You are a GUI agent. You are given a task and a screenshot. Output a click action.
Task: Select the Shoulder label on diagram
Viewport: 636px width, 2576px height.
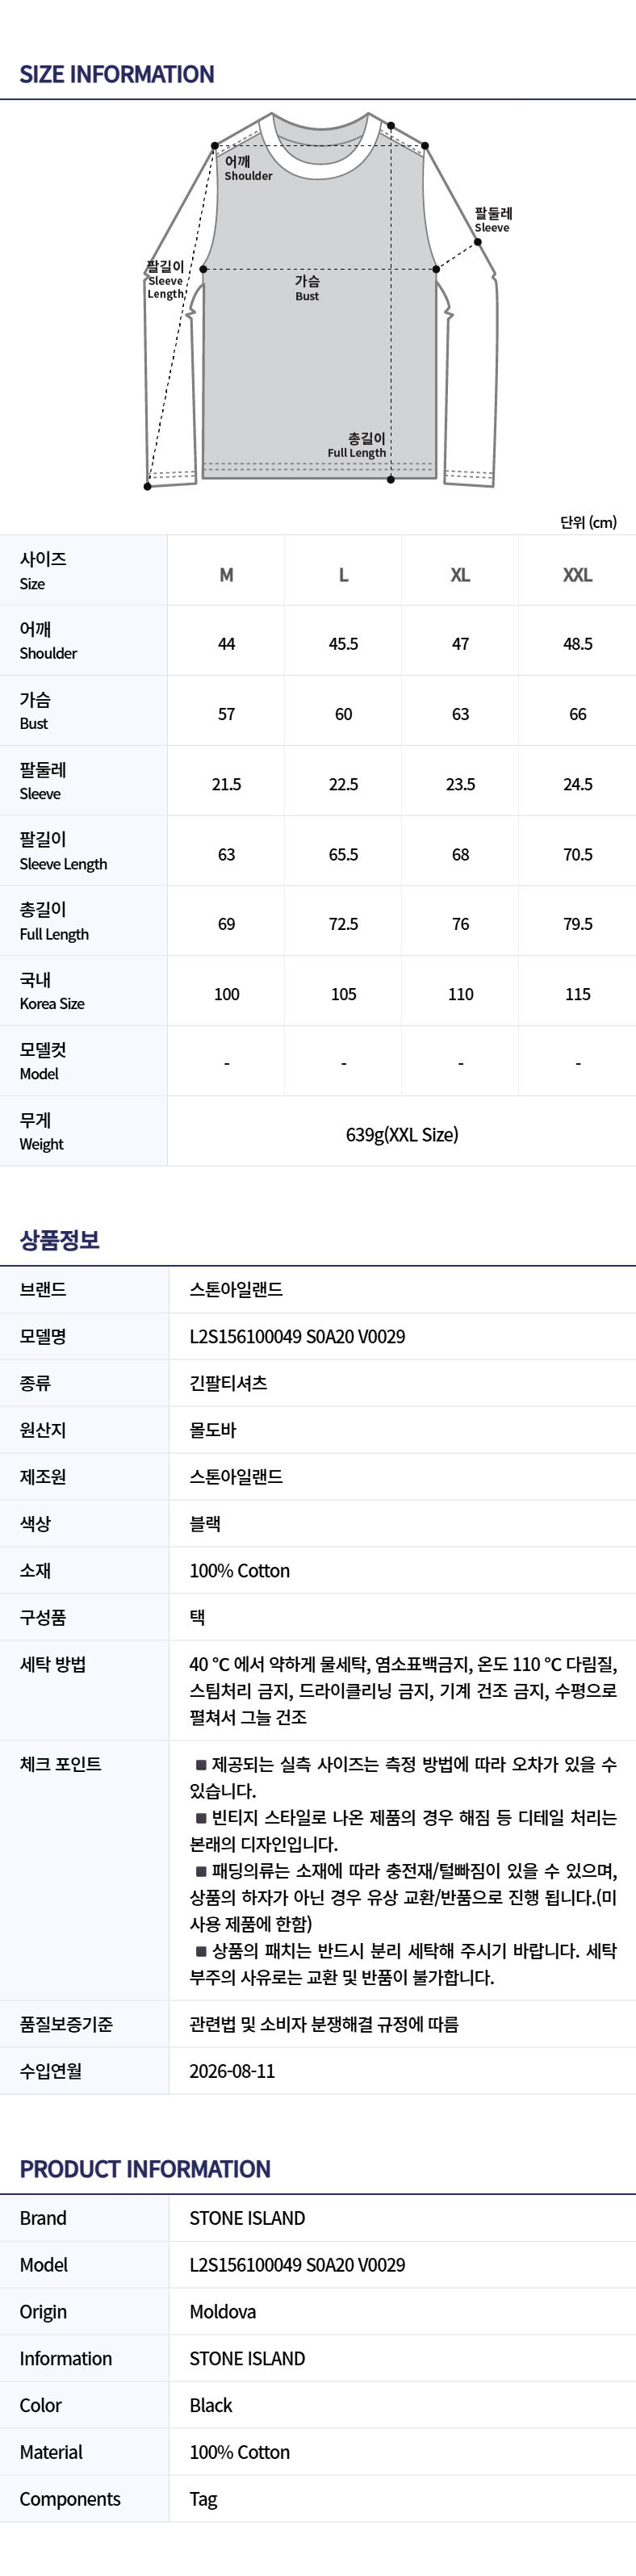pyautogui.click(x=248, y=168)
